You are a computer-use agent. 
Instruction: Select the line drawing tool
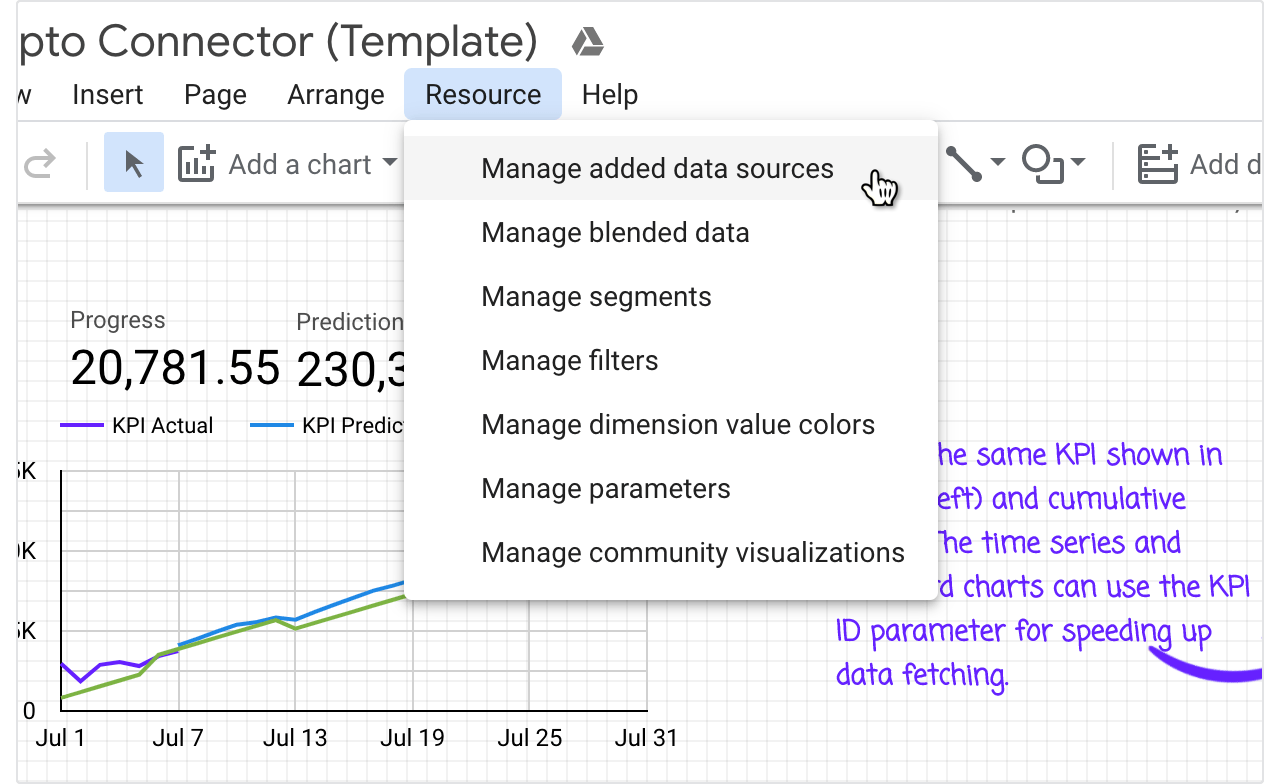(964, 163)
